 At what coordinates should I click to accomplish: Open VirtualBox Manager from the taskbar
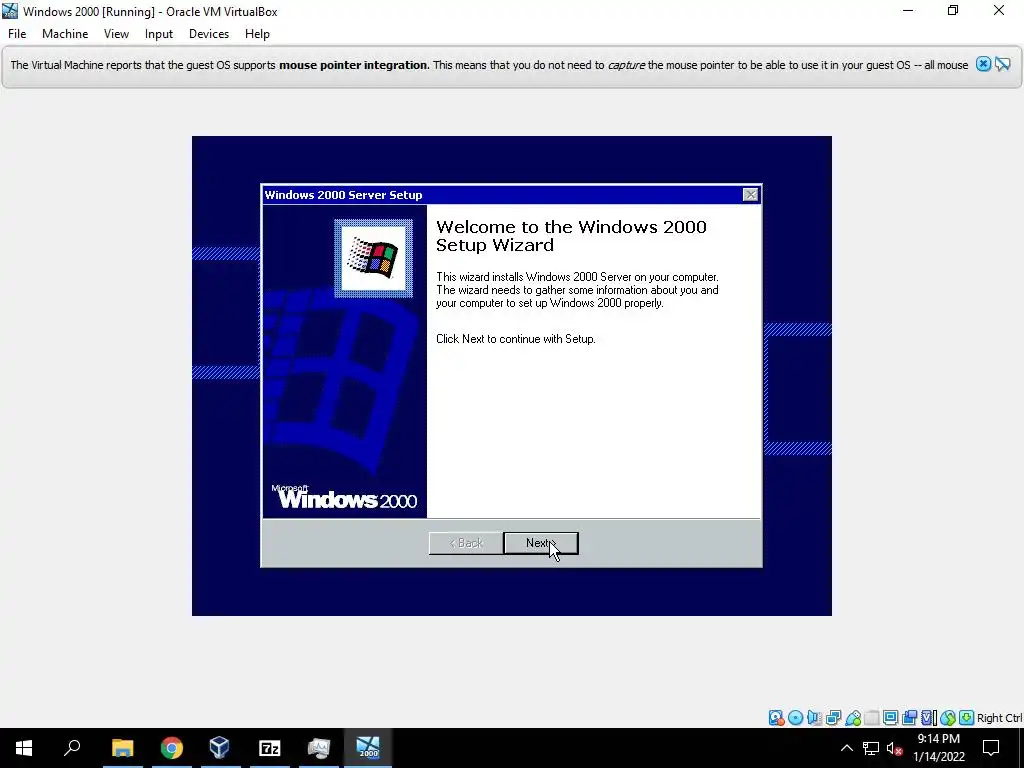[x=220, y=748]
